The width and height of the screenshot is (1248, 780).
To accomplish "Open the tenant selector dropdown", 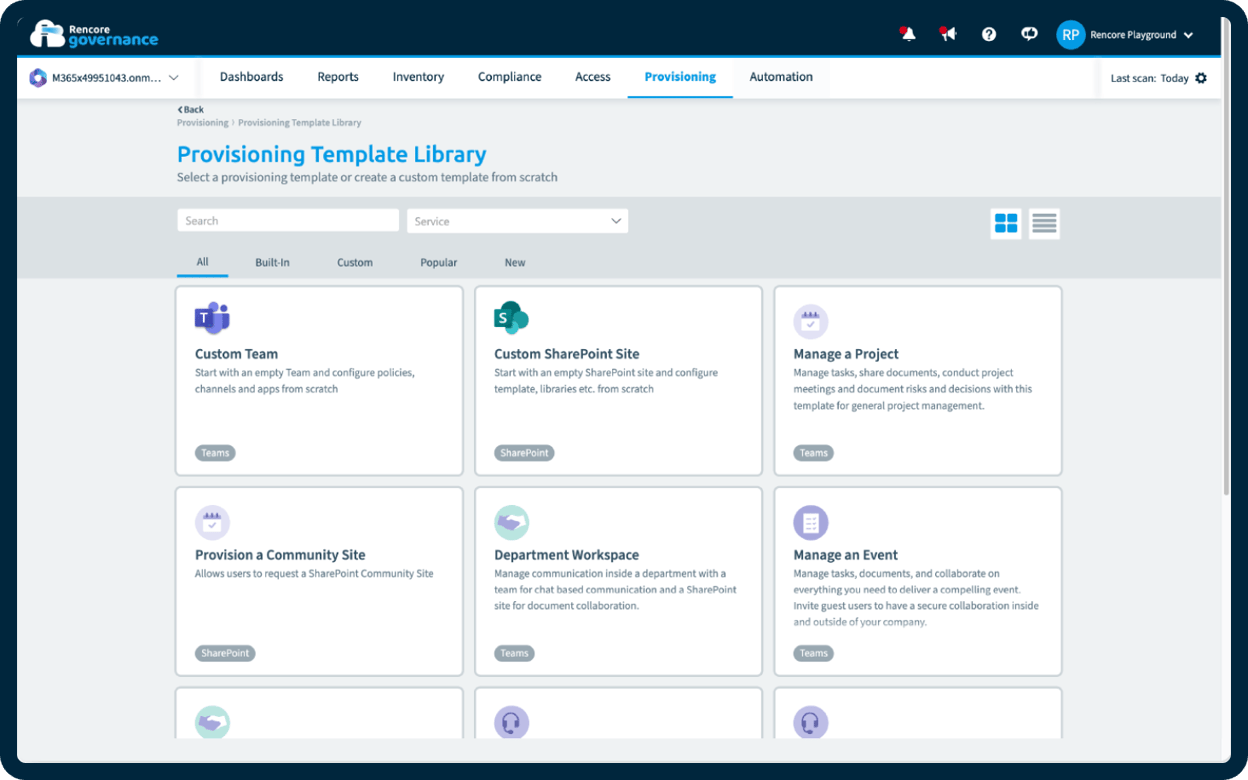I will (107, 77).
